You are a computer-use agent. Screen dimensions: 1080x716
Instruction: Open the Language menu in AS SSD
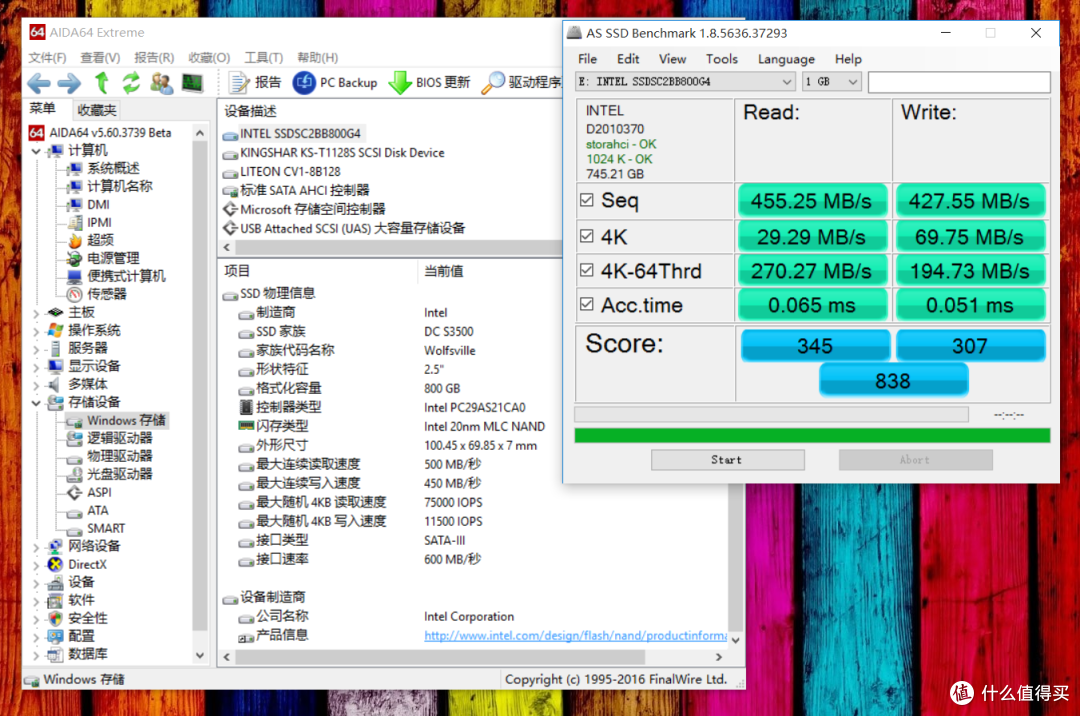click(x=786, y=59)
